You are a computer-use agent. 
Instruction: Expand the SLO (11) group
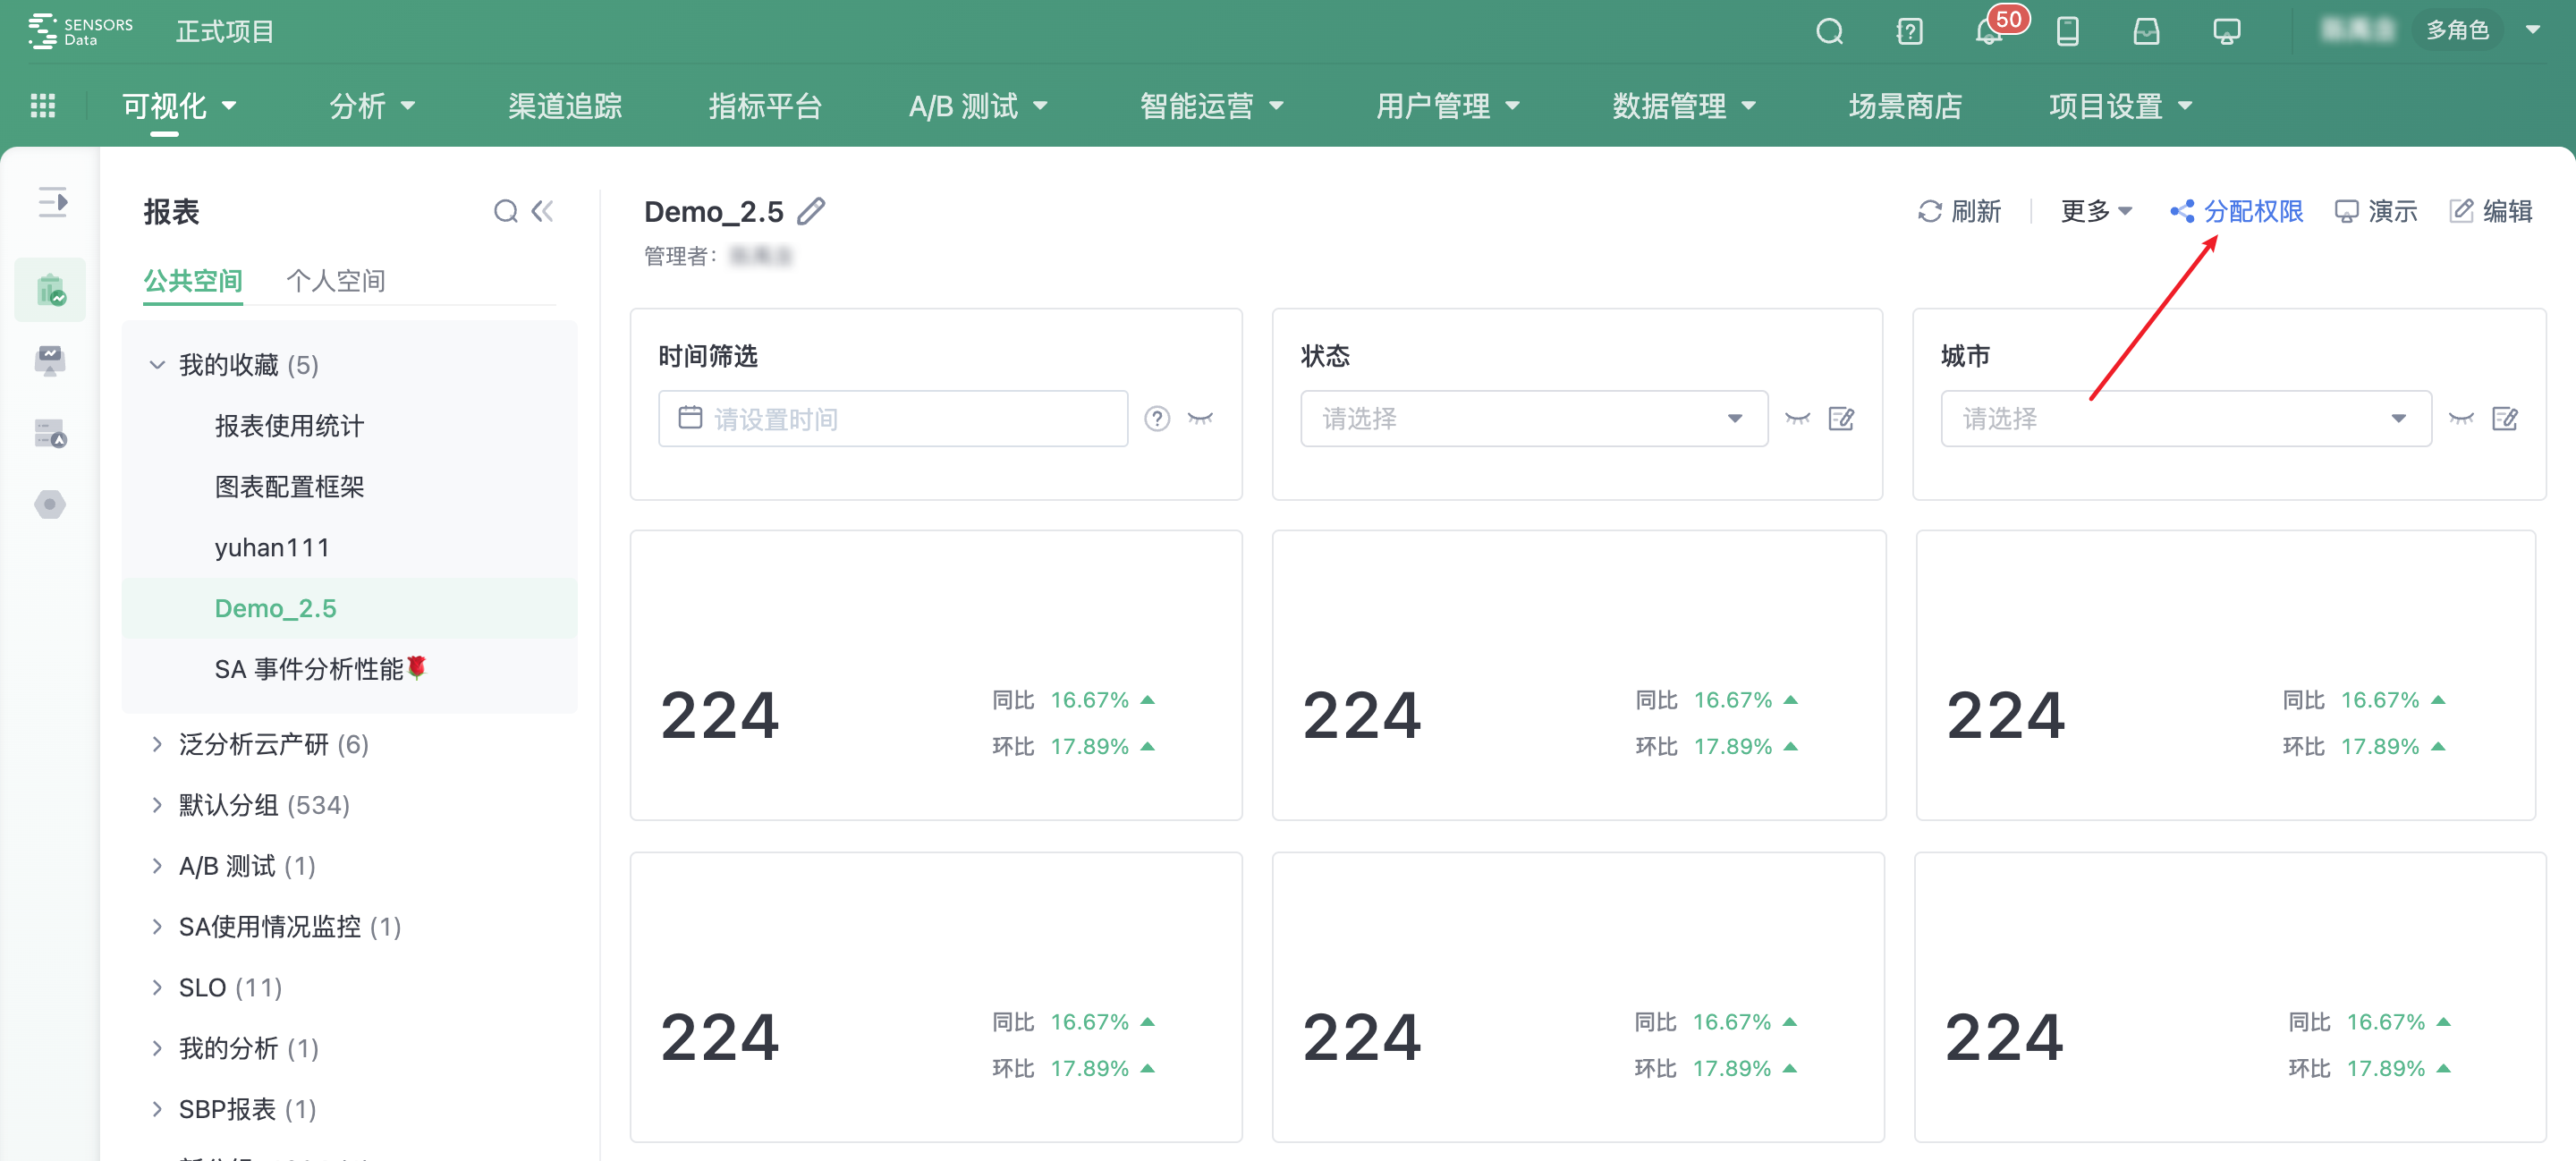157,987
